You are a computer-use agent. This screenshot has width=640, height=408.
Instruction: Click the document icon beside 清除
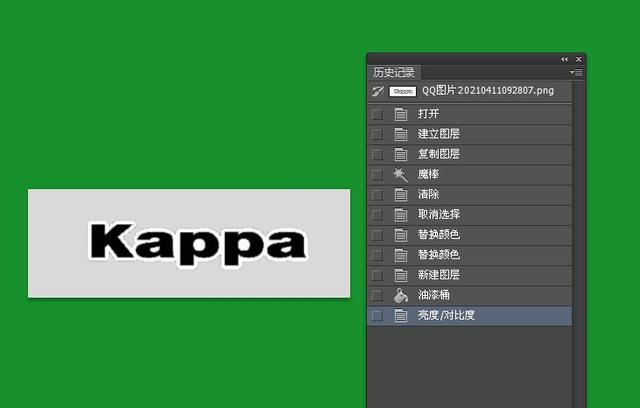pyautogui.click(x=401, y=195)
